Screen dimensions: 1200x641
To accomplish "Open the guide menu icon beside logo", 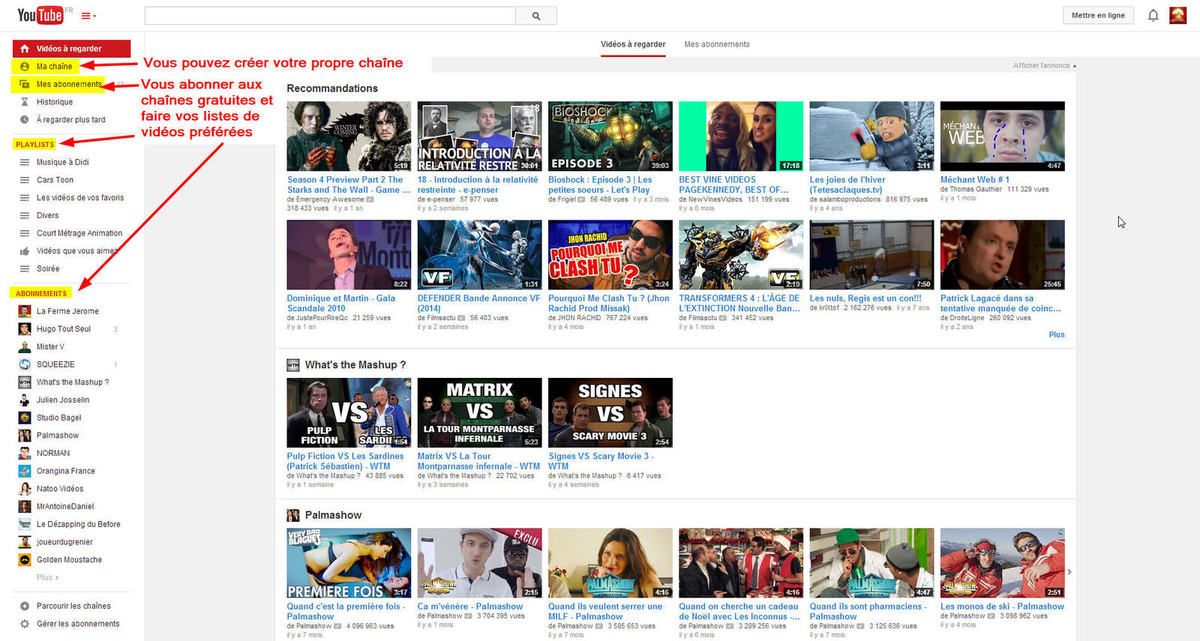I will pos(87,16).
